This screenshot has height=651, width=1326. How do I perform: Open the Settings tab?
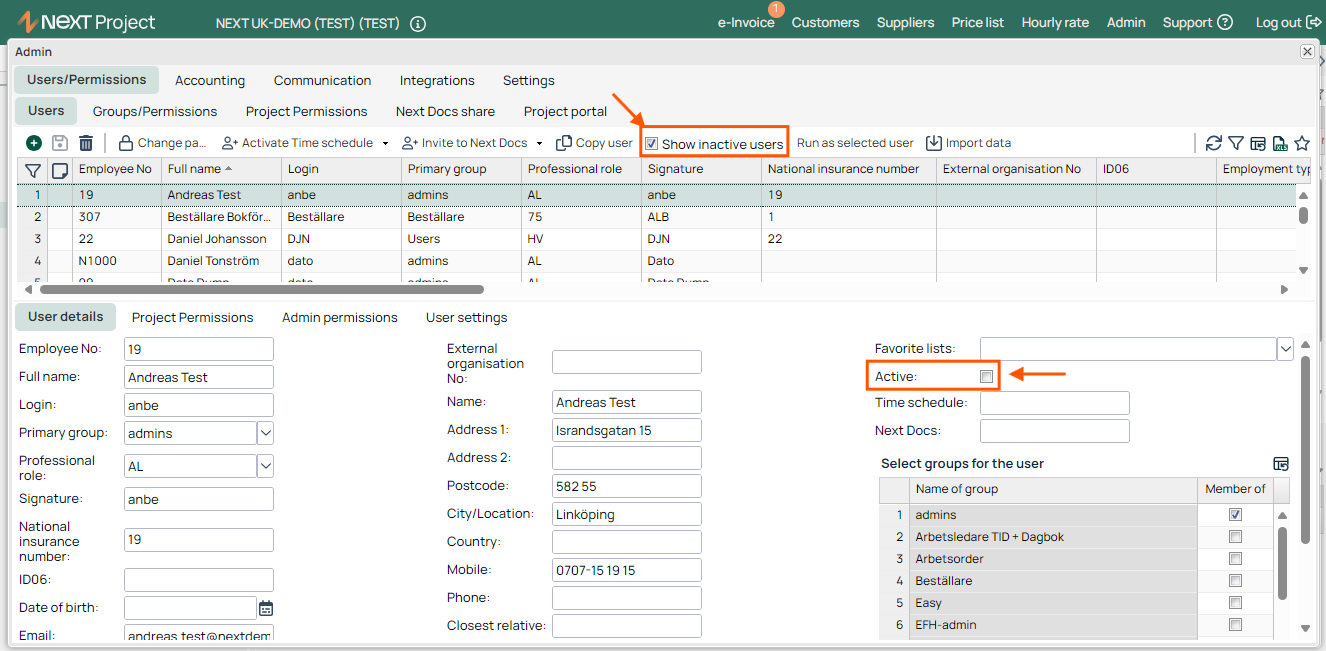(529, 80)
